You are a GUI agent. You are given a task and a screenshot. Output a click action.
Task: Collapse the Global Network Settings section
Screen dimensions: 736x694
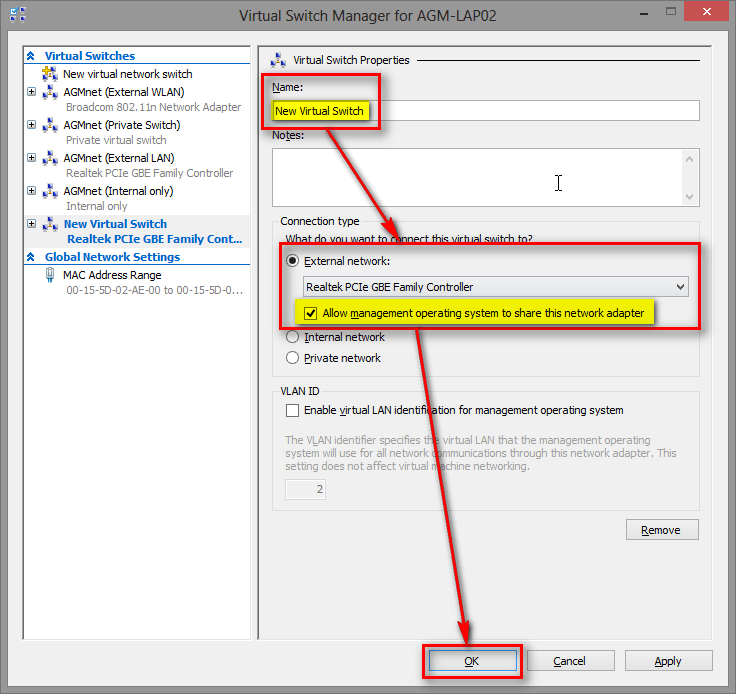(x=31, y=257)
